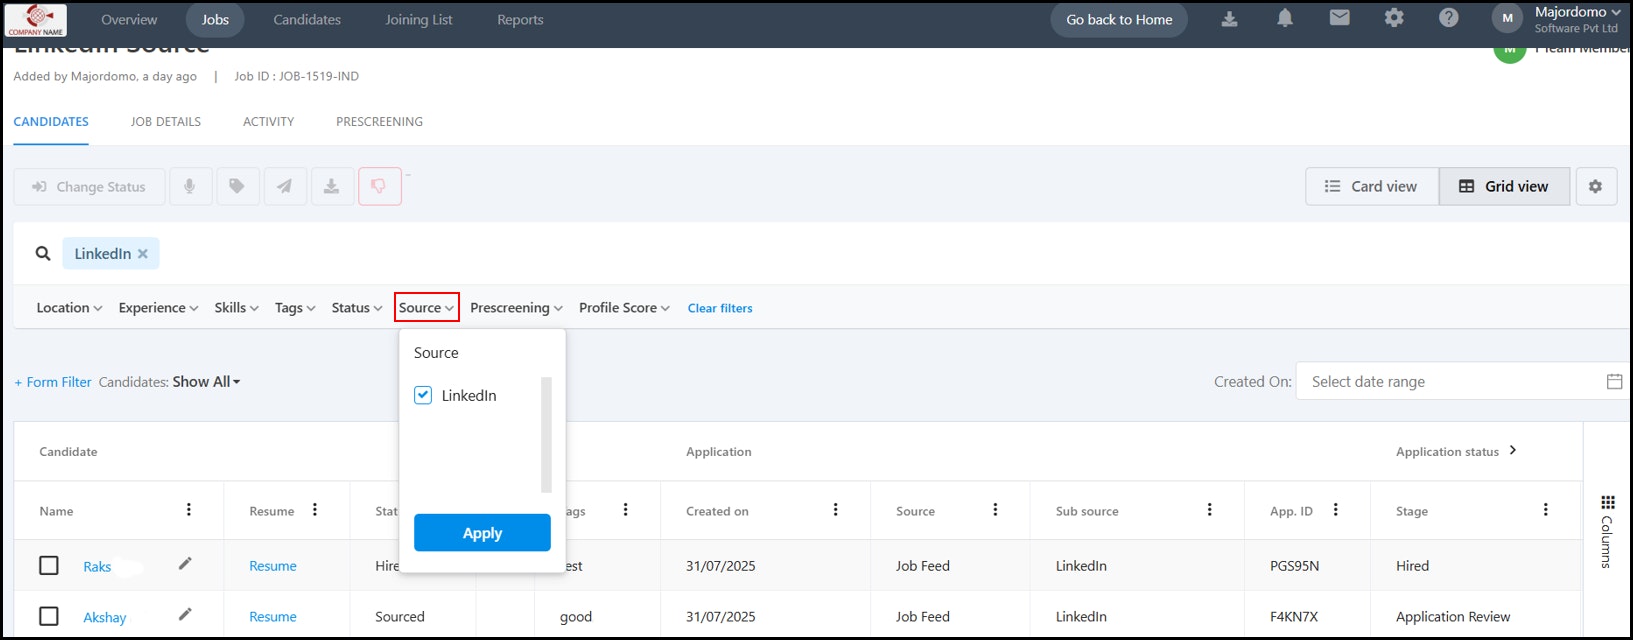Apply the Source filter

482,533
